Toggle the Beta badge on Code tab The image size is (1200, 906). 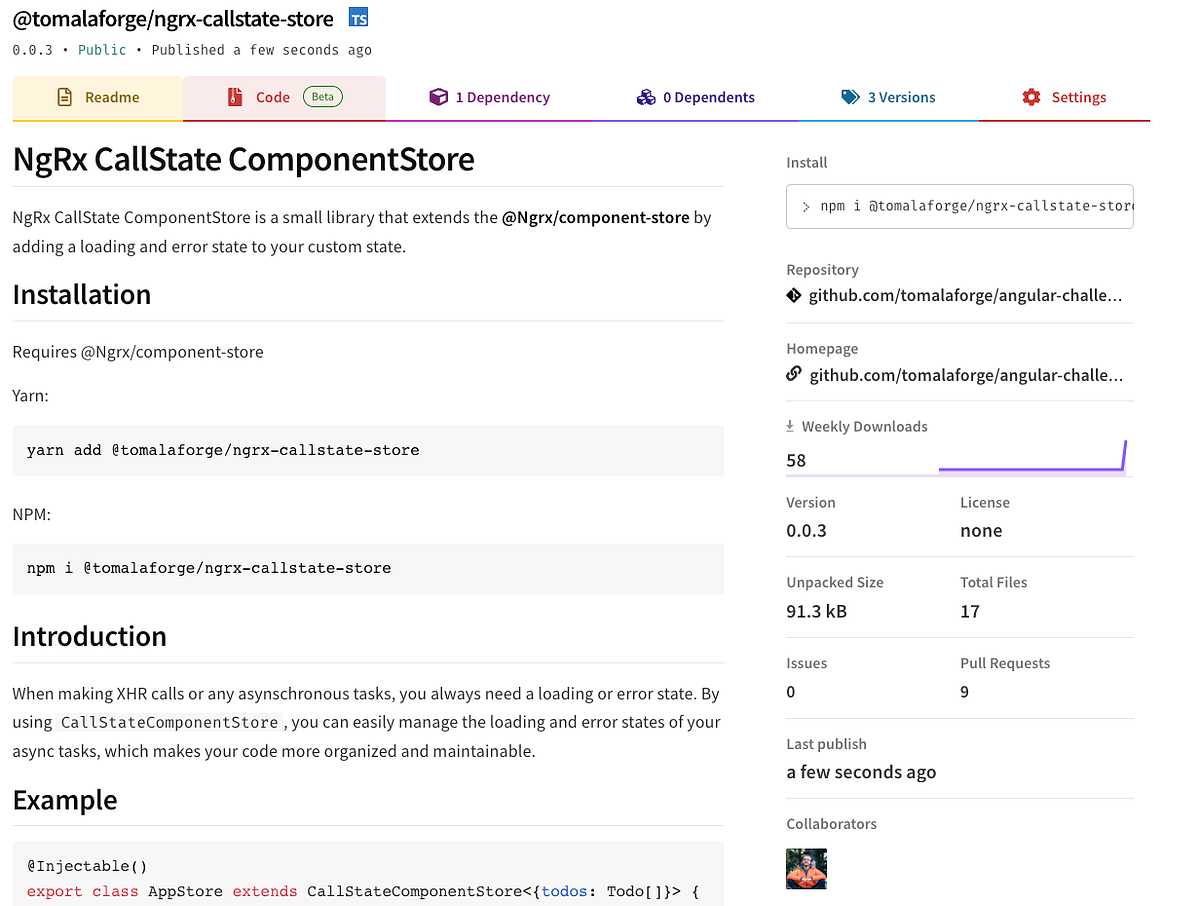(322, 97)
